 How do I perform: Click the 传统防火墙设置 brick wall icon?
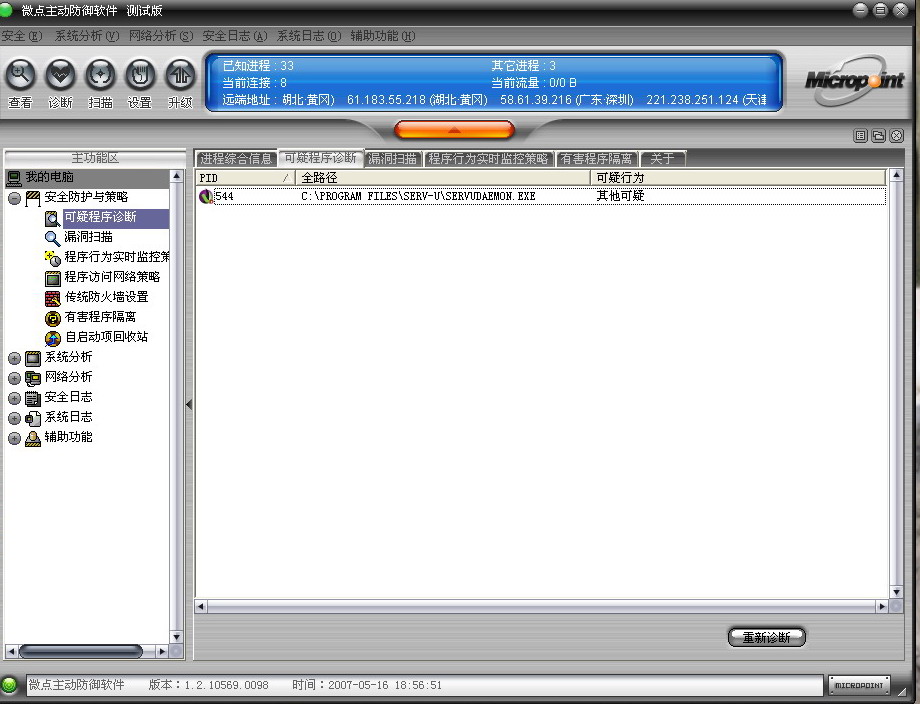click(x=52, y=298)
